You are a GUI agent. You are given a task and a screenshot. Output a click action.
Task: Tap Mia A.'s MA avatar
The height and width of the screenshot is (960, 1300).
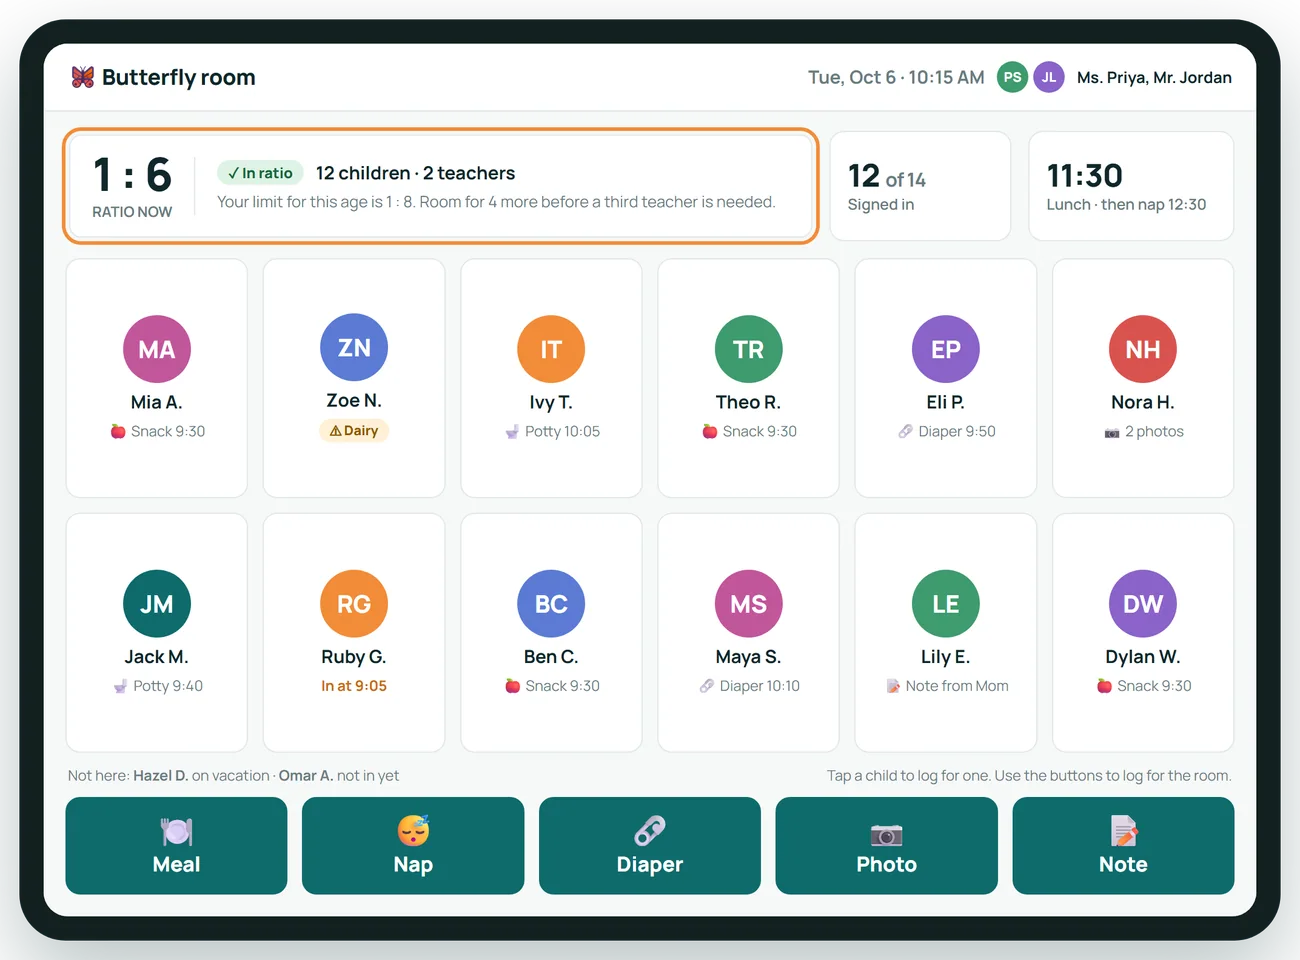(157, 349)
